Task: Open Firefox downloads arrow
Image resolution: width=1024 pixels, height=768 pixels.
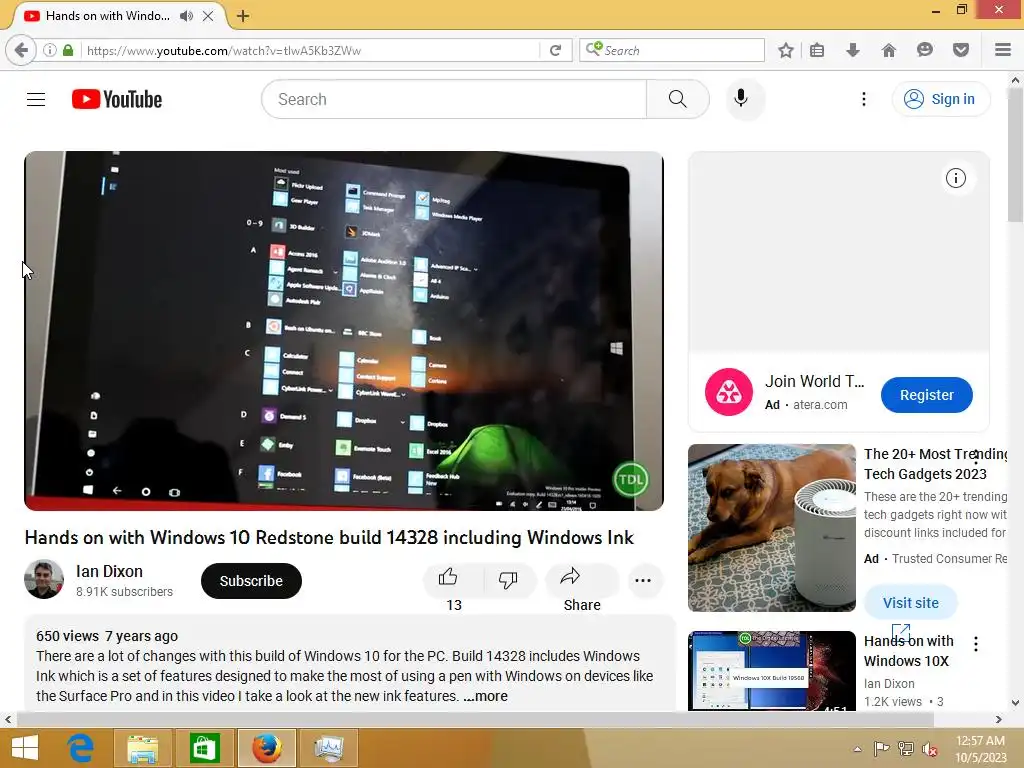Action: 852,50
